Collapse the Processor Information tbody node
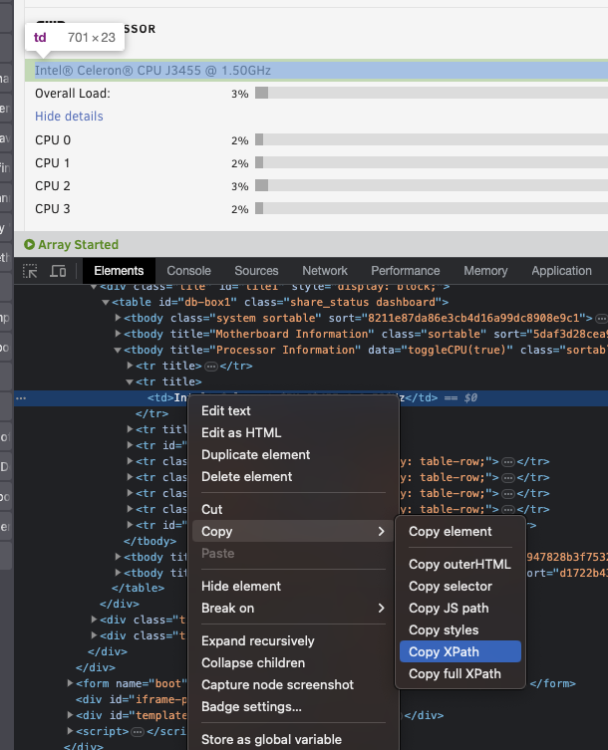This screenshot has width=608, height=750. coord(118,350)
